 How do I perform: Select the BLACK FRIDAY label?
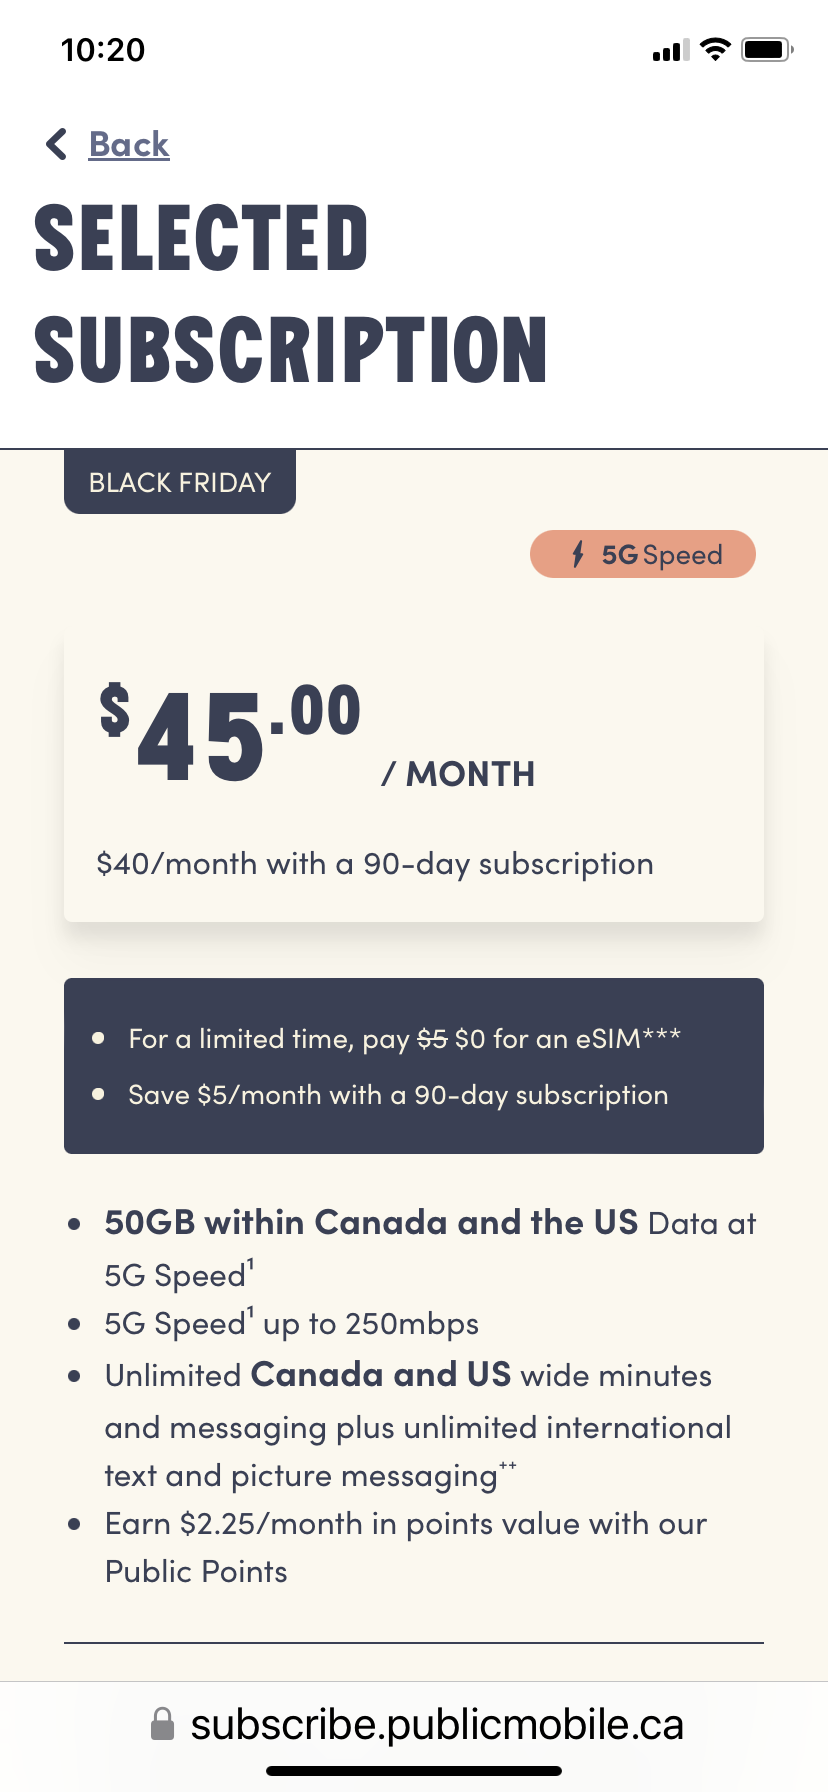pyautogui.click(x=179, y=481)
